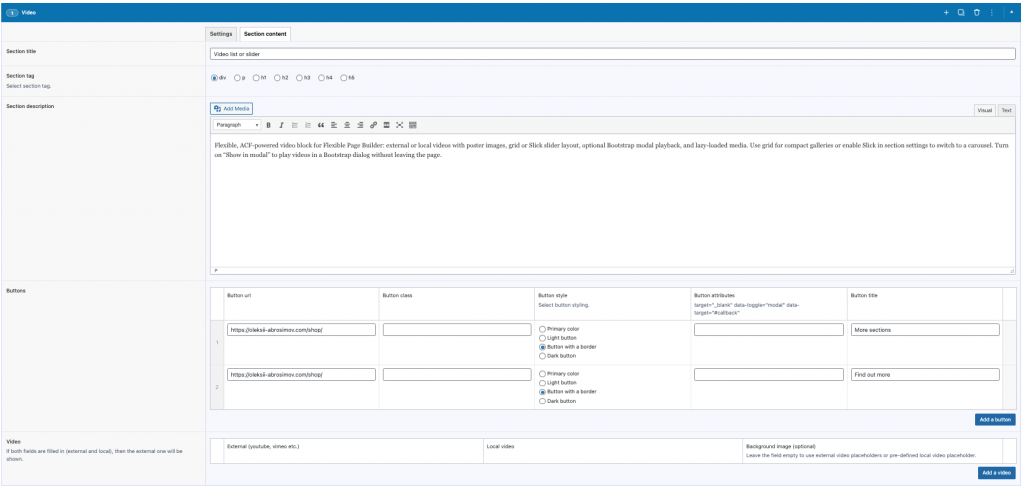This screenshot has height=490, width=1024.
Task: Add a new layout with the plus icon
Action: pos(946,12)
